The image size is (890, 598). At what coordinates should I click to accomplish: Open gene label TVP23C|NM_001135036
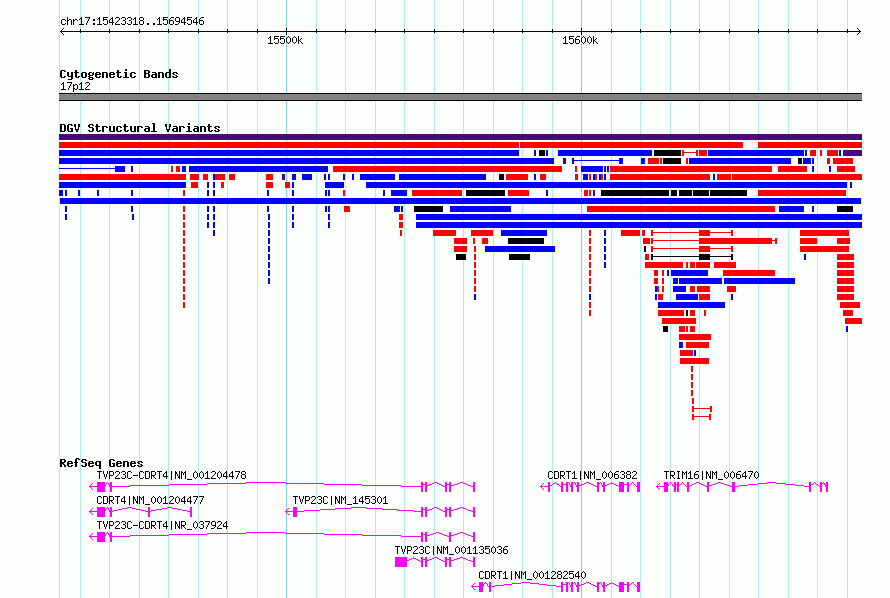pyautogui.click(x=452, y=550)
